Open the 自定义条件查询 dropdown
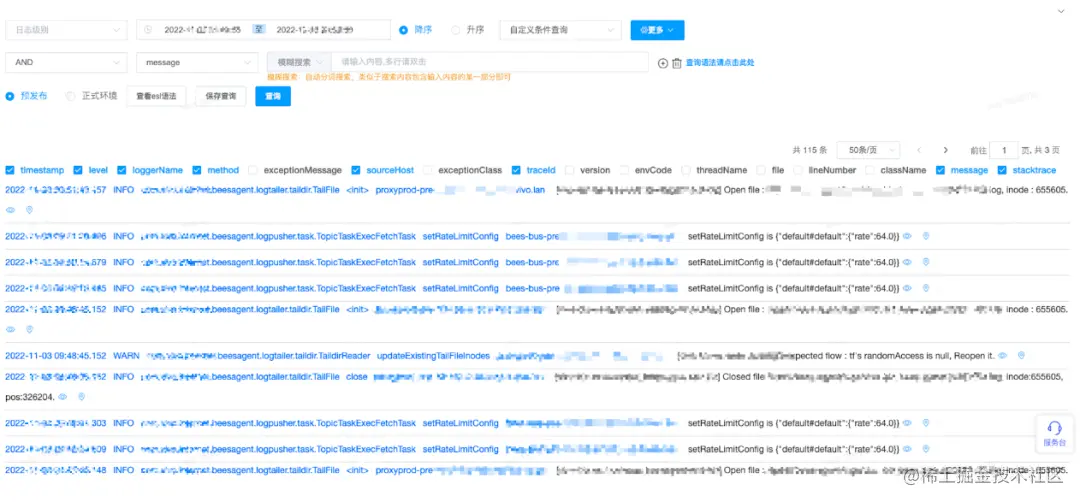The height and width of the screenshot is (502, 1080). click(x=560, y=30)
